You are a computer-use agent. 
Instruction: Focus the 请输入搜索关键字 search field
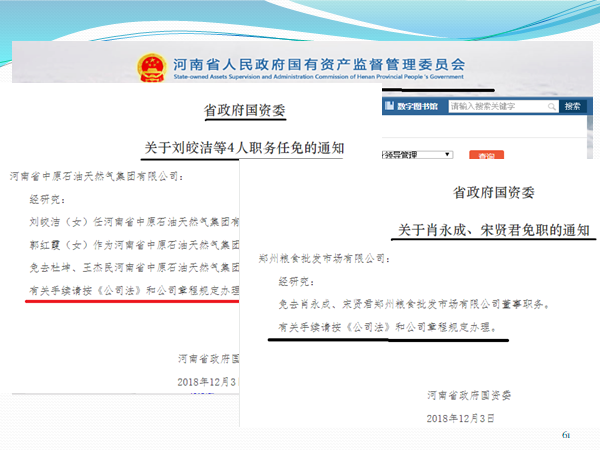(x=504, y=106)
